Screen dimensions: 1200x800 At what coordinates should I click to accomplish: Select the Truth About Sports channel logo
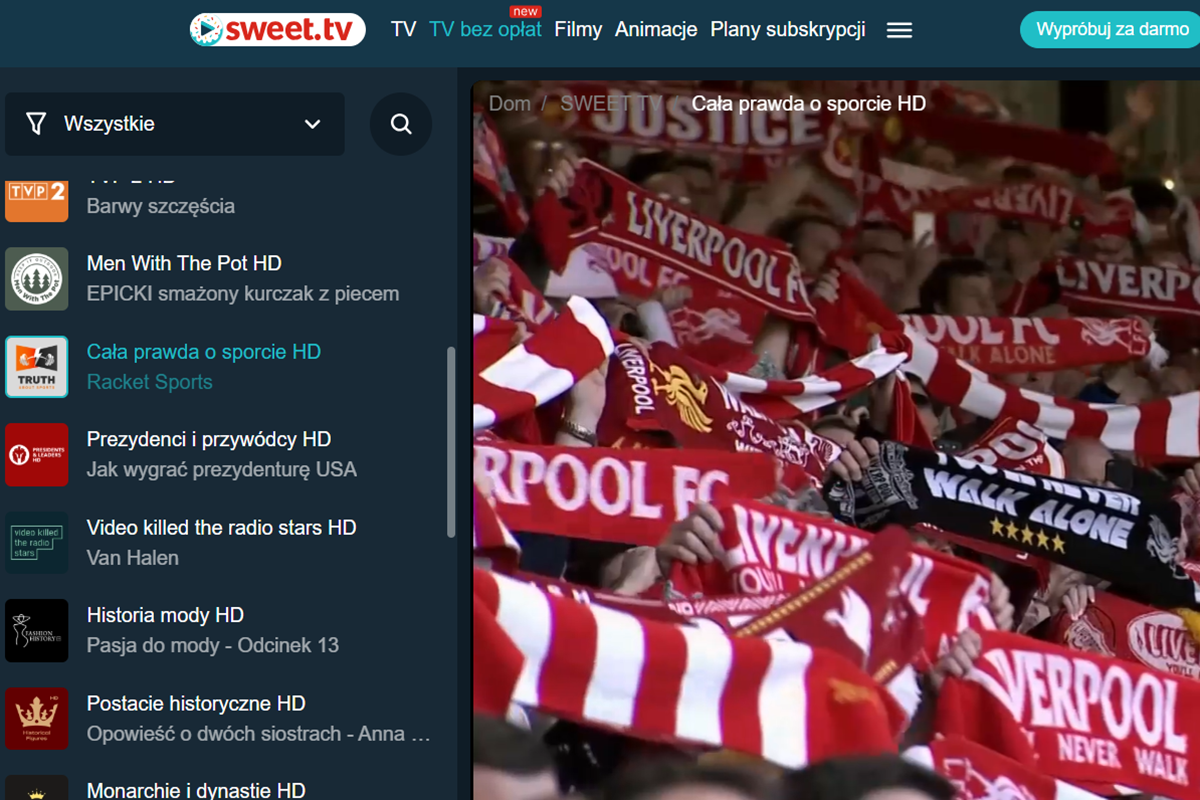point(37,367)
